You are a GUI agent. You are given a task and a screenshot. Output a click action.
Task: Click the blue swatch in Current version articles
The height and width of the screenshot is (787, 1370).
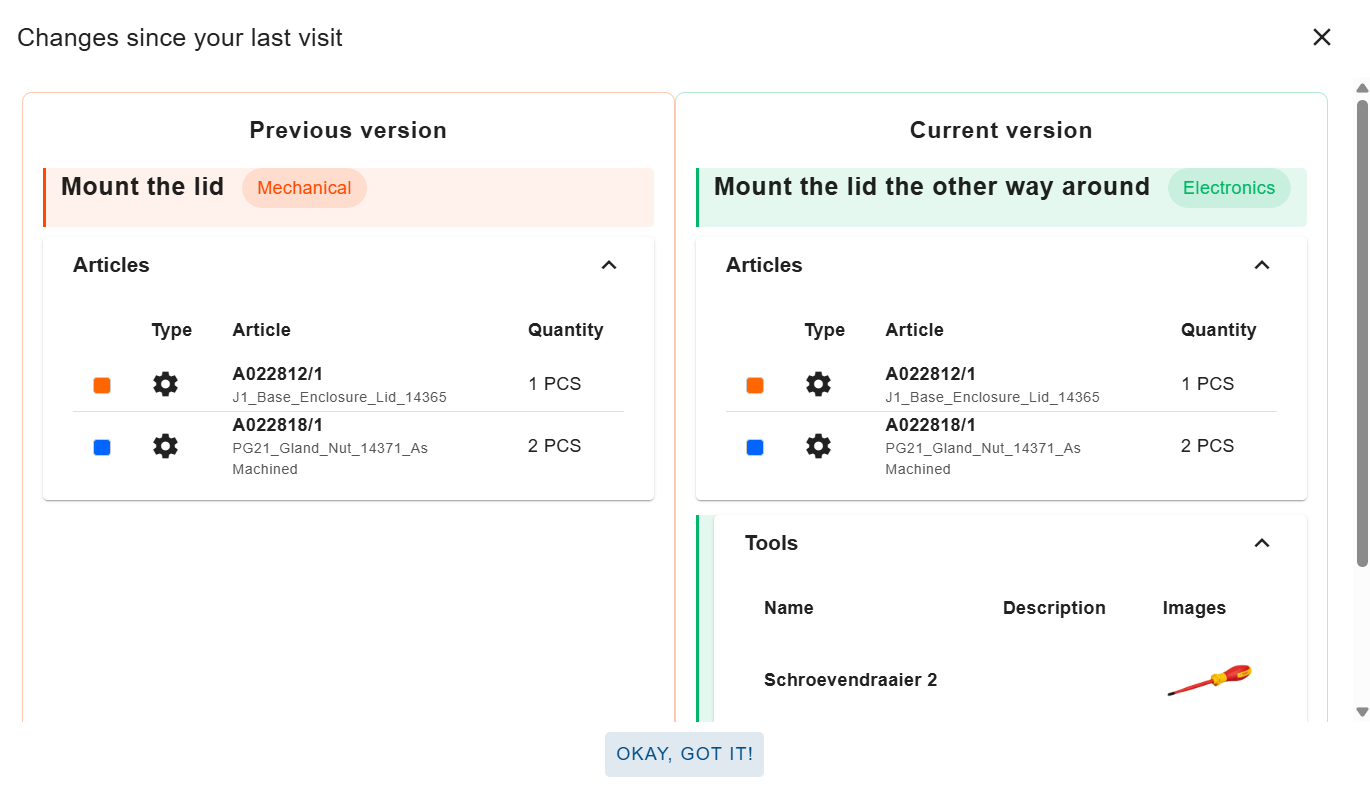(x=755, y=447)
